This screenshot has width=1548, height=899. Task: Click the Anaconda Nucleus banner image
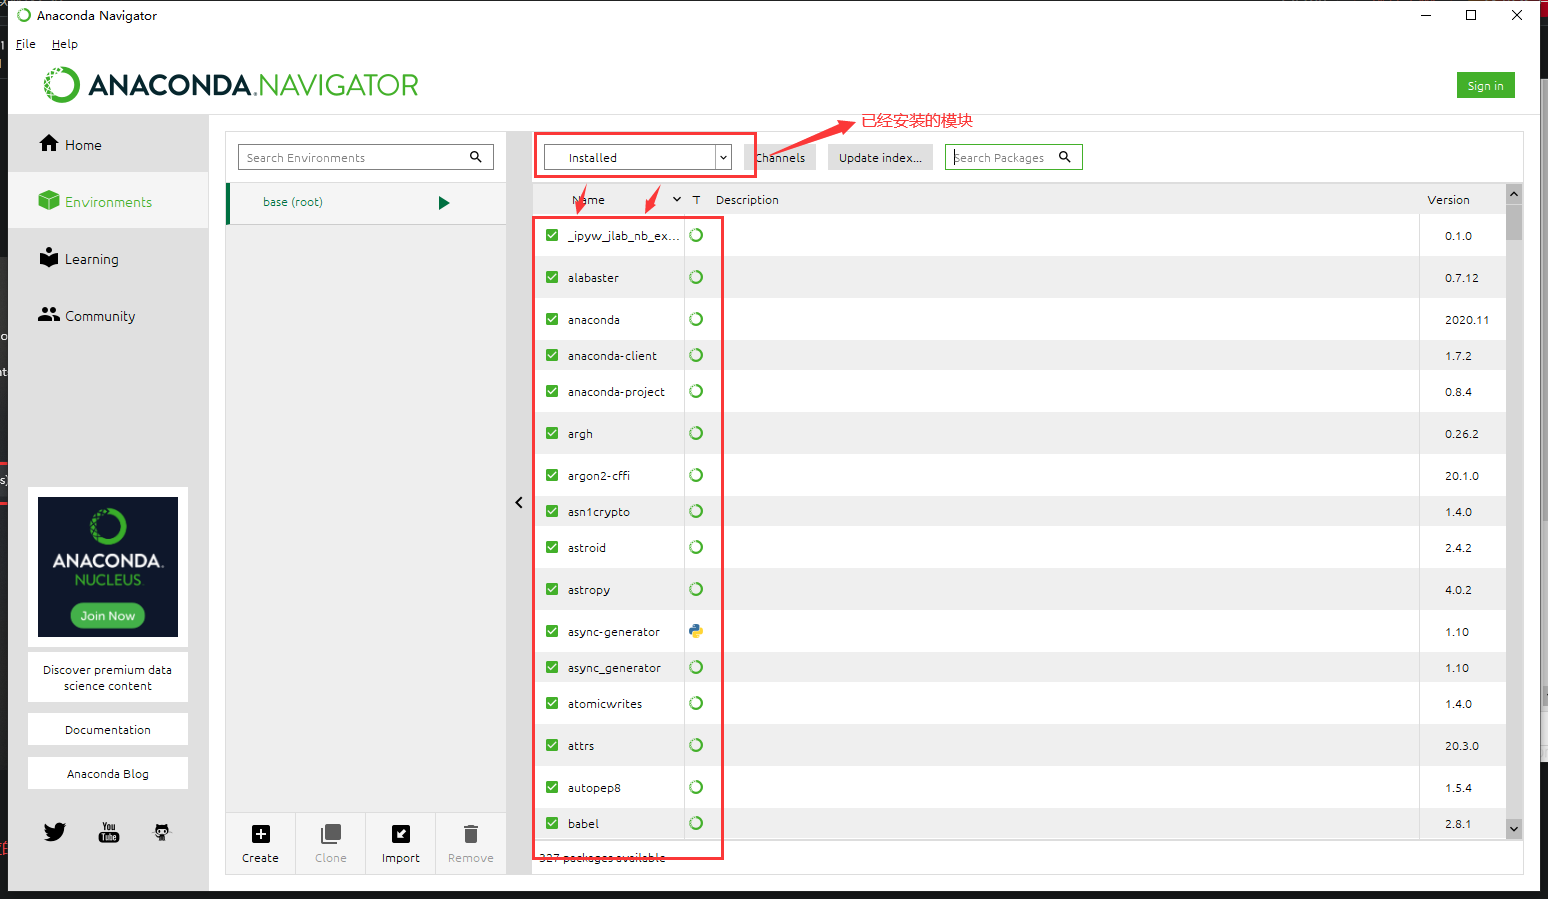108,567
